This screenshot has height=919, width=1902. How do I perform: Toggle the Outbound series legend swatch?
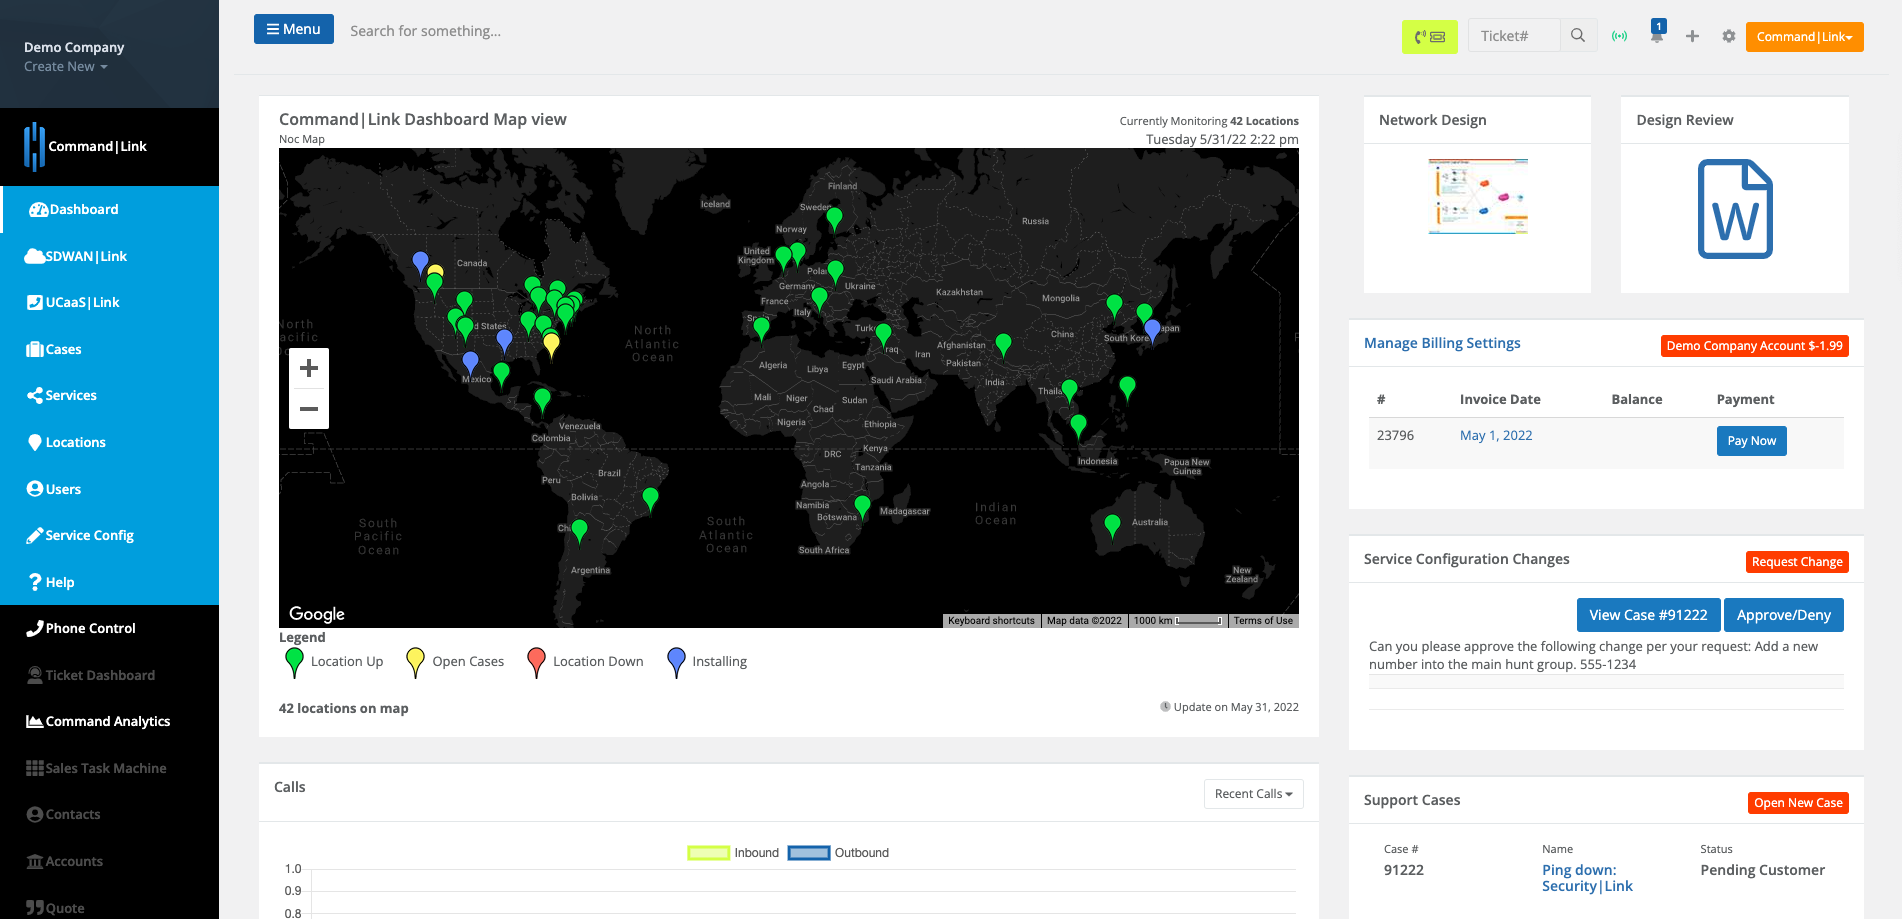[809, 853]
